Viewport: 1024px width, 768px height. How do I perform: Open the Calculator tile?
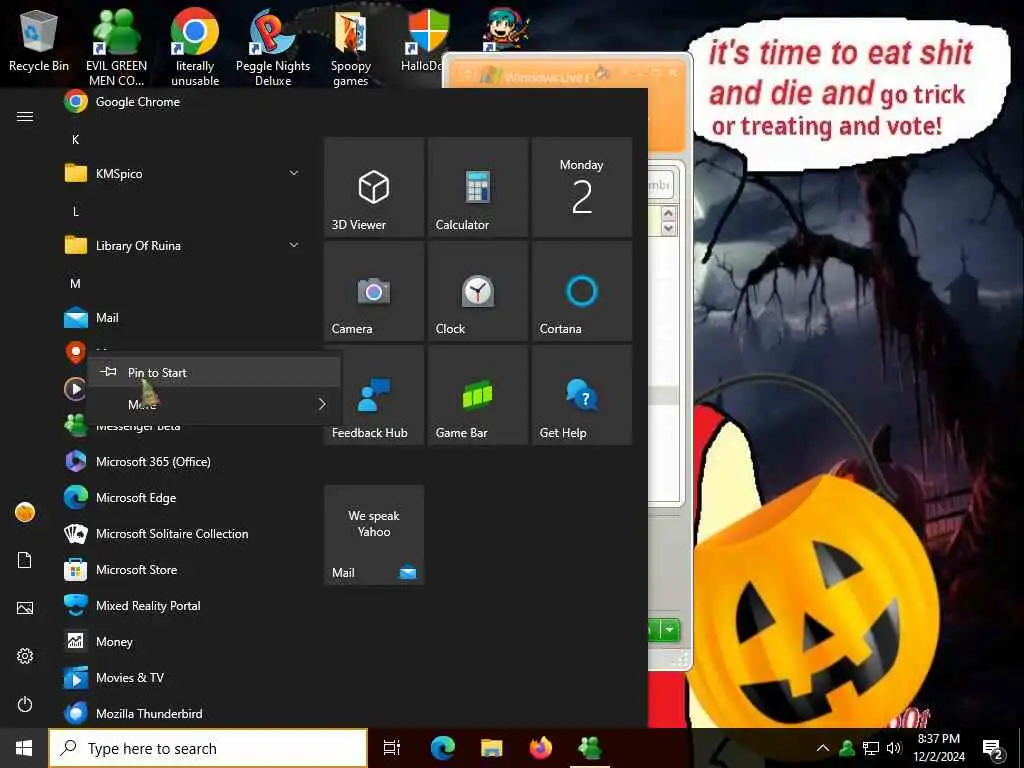[478, 187]
